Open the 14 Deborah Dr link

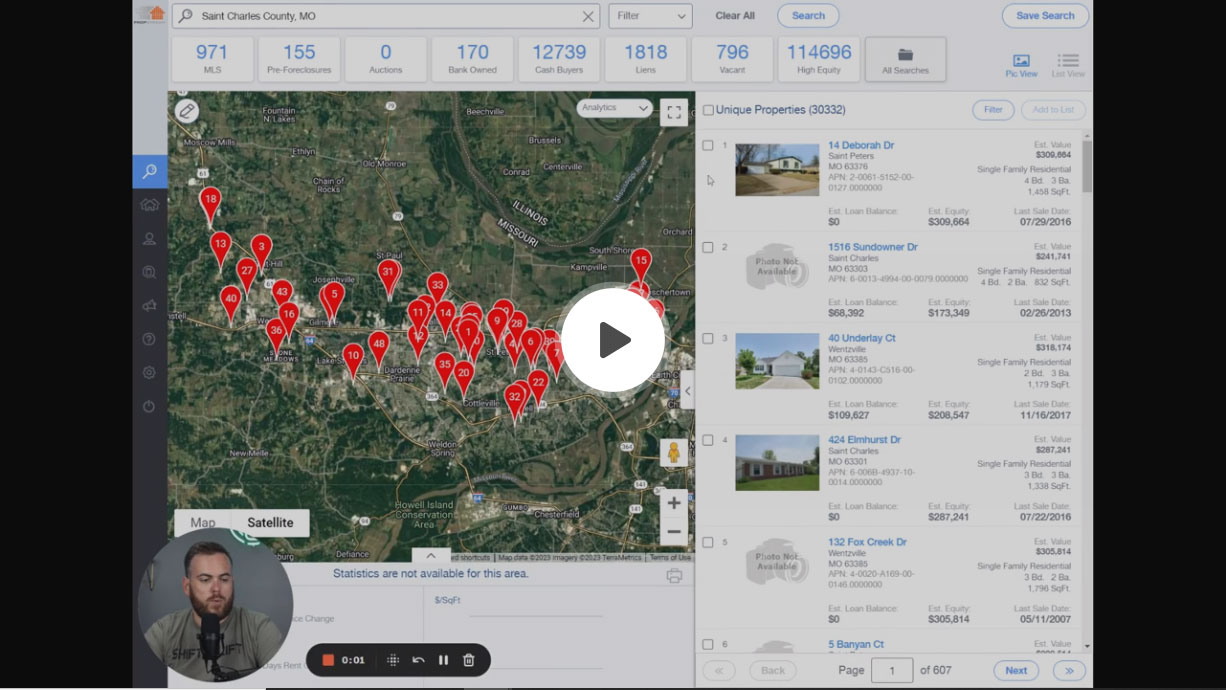tap(861, 146)
